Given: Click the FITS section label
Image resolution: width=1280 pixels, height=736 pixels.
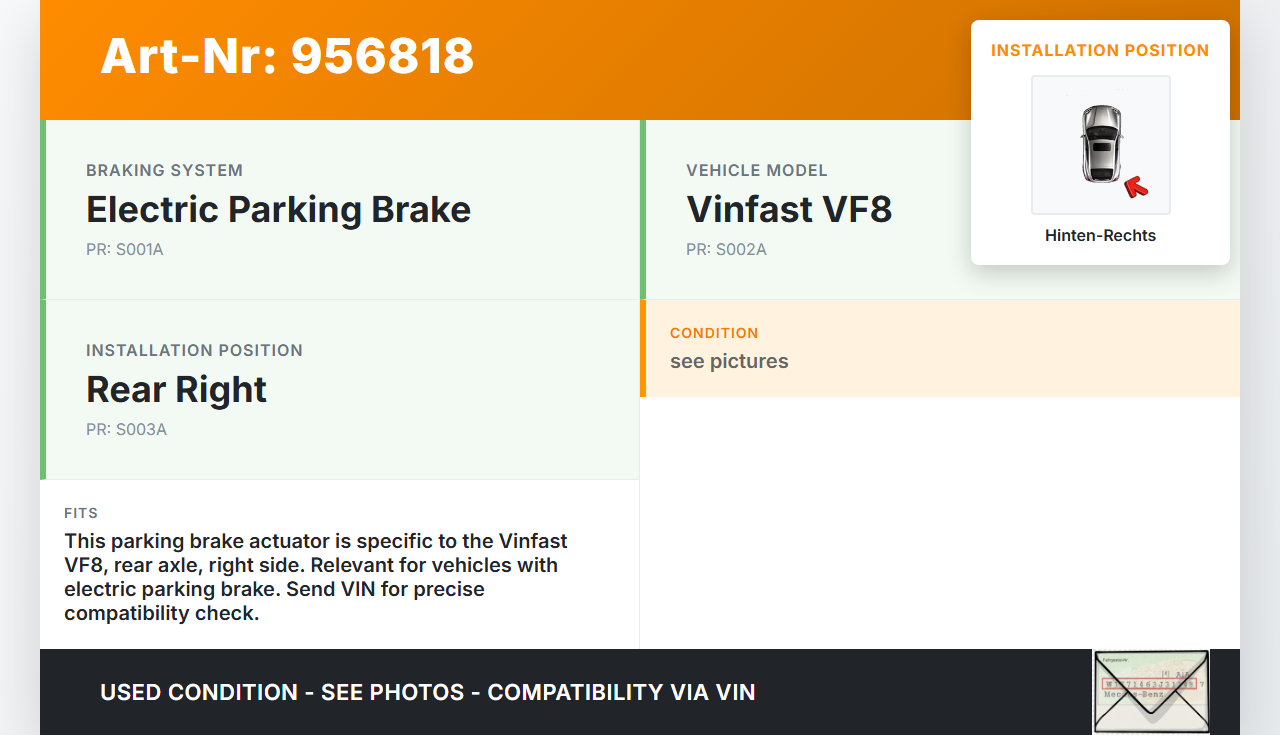Looking at the screenshot, I should pyautogui.click(x=81, y=513).
